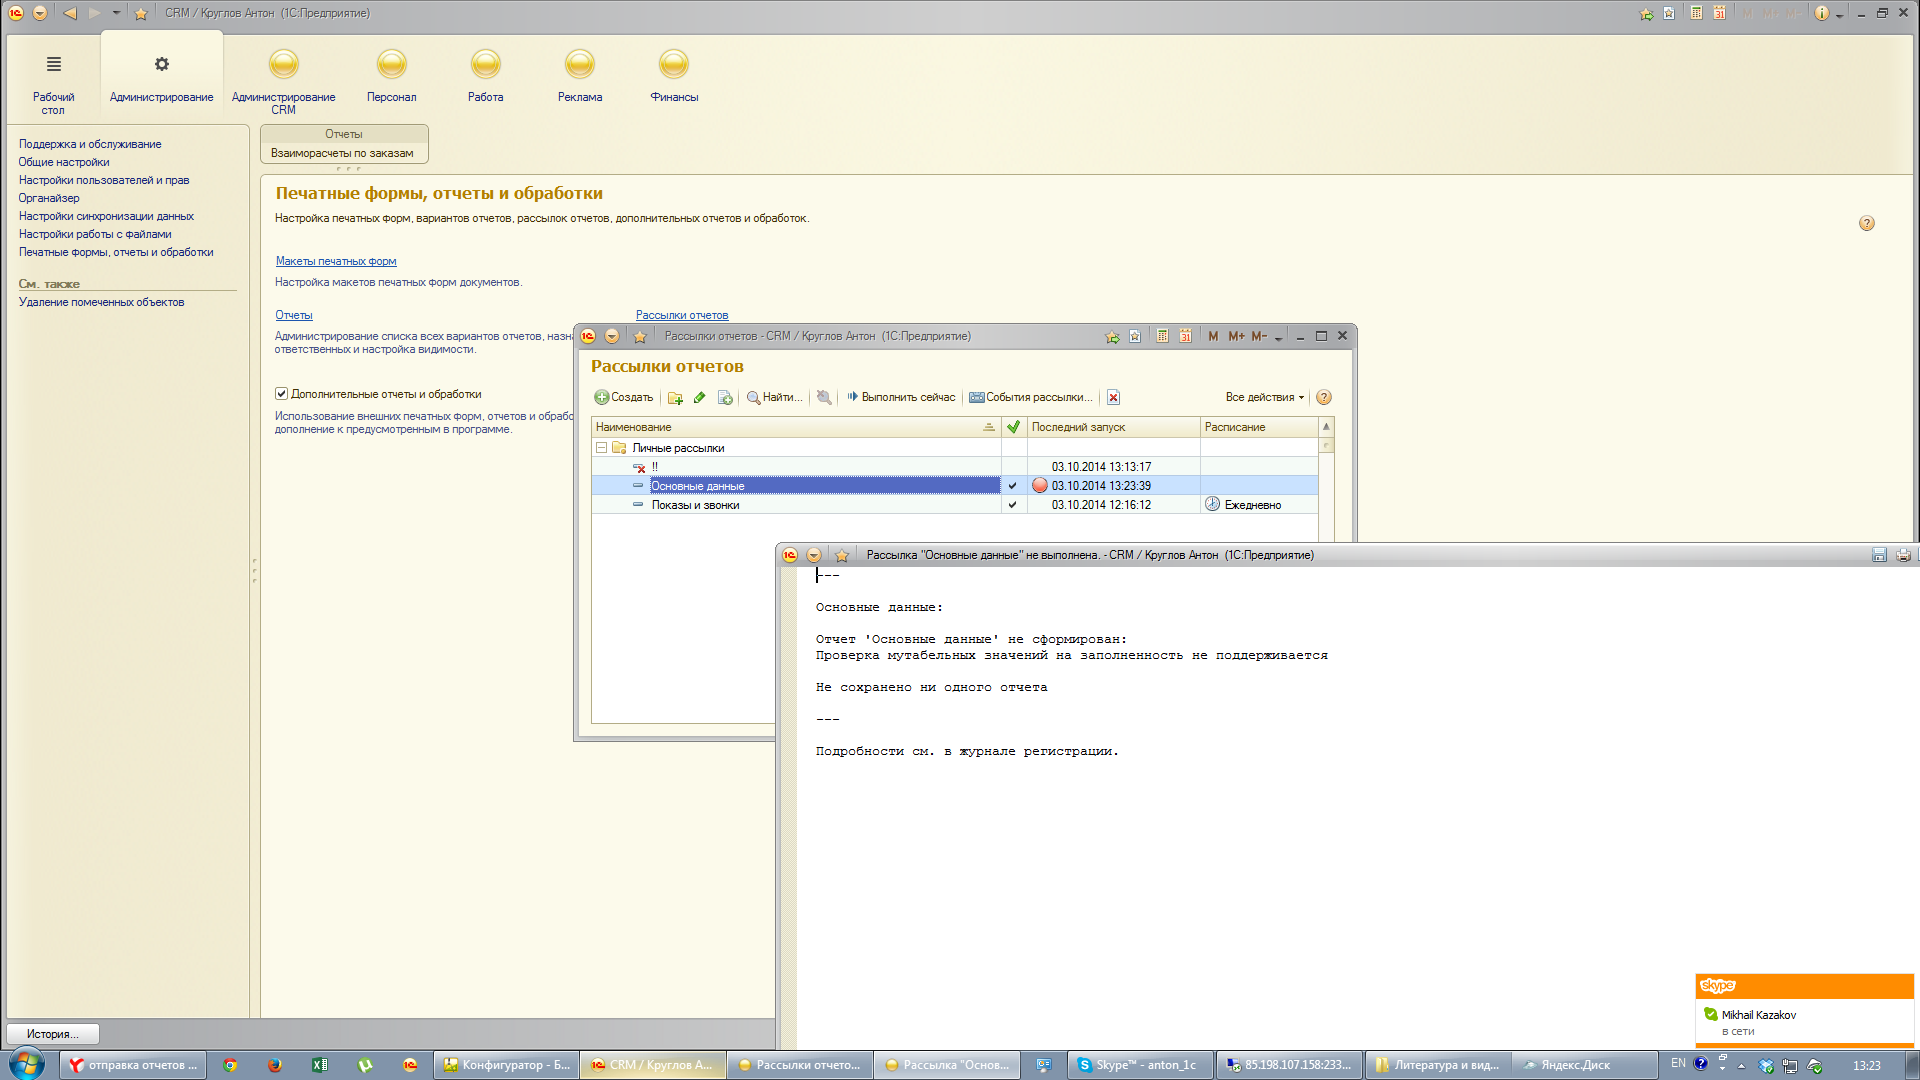
Task: Click the create new group folder icon
Action: [x=675, y=398]
